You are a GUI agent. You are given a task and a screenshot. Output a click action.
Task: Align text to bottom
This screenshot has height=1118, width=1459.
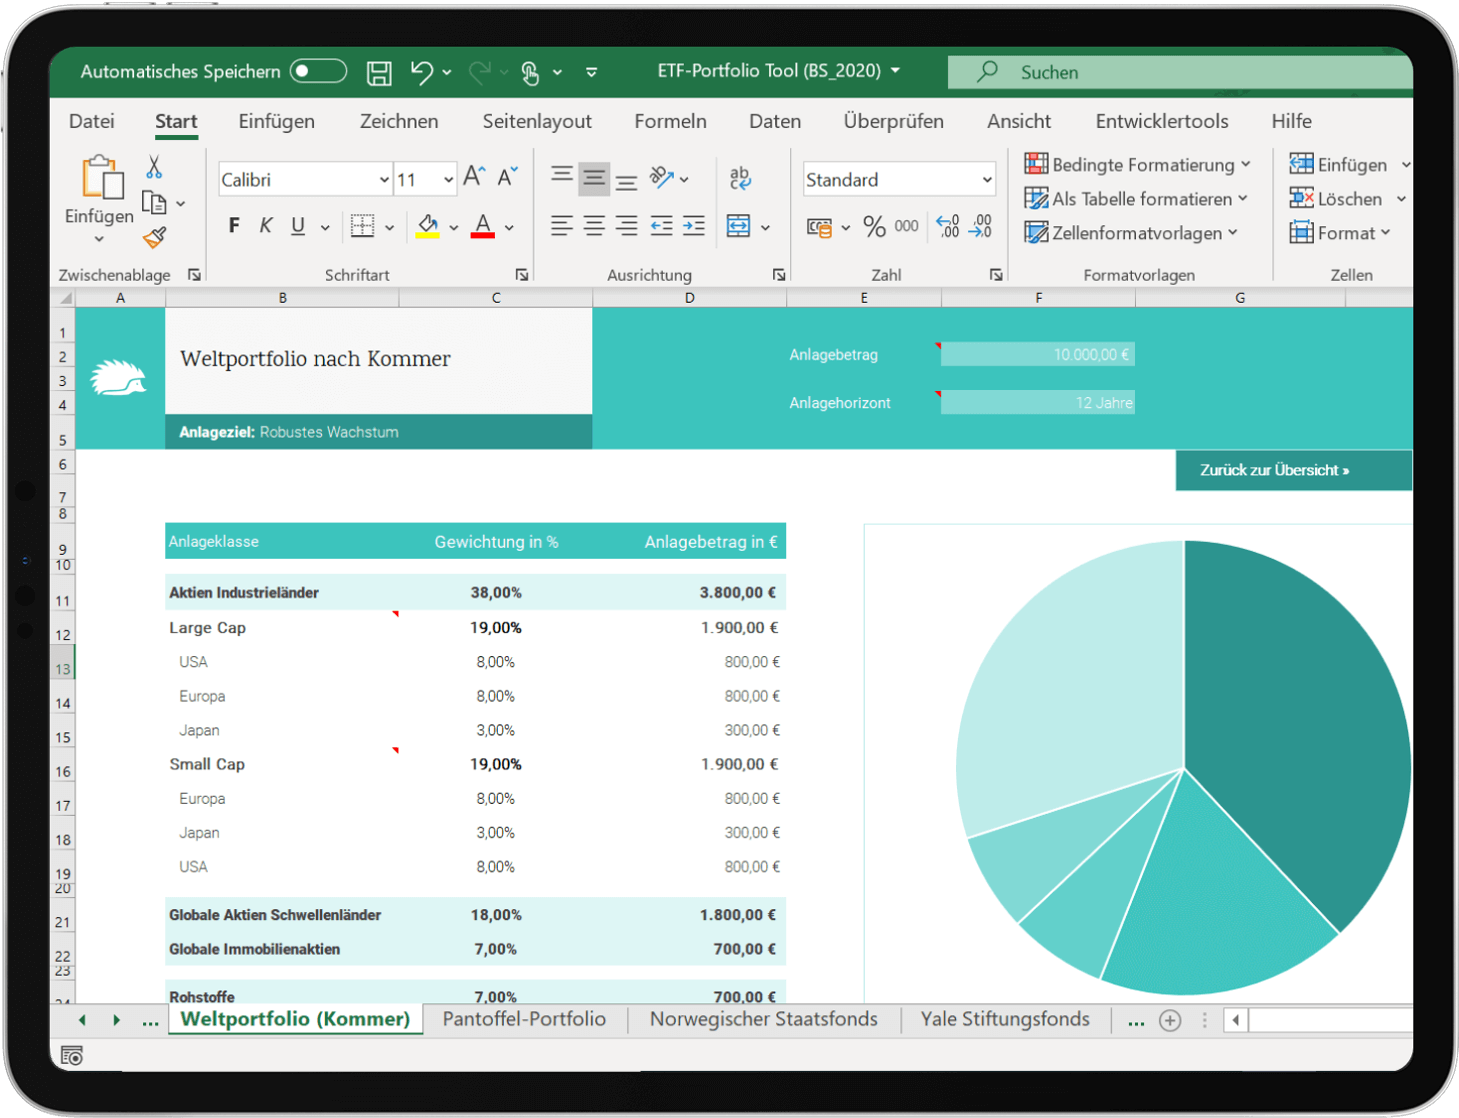click(x=626, y=181)
